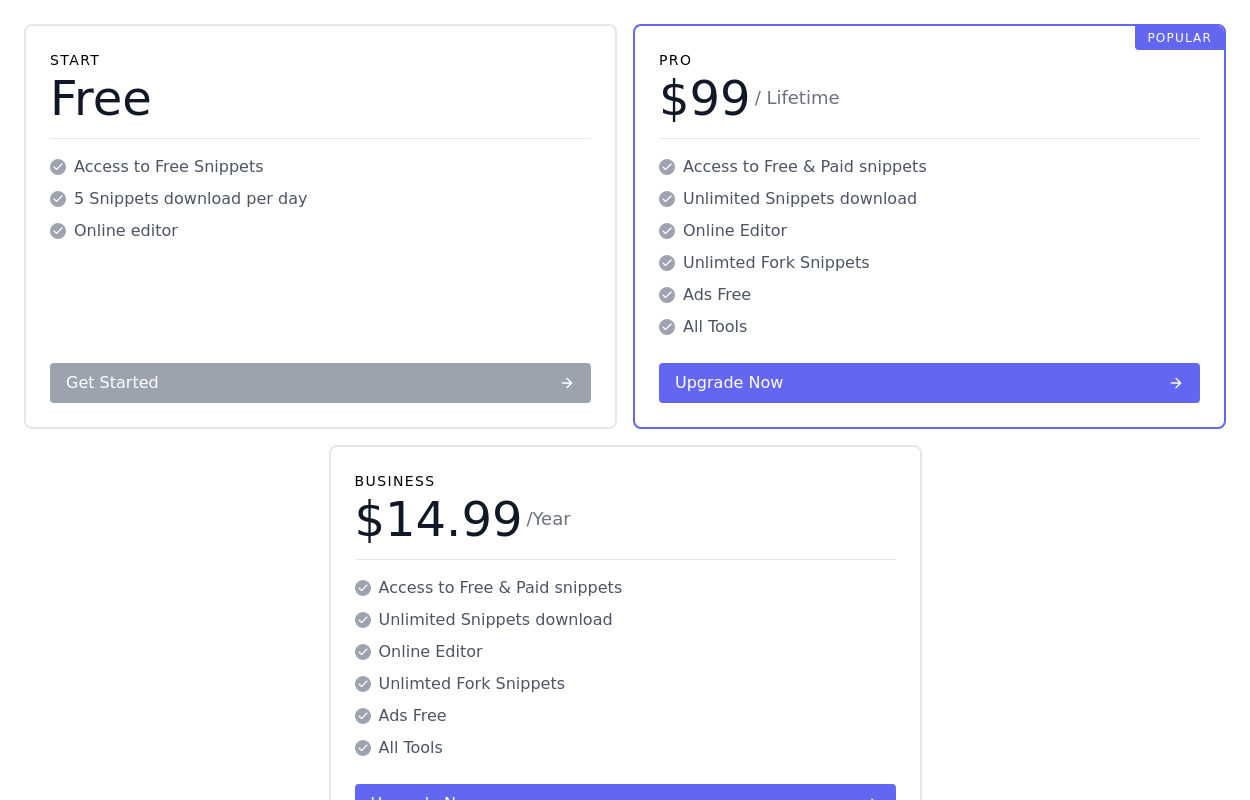Click the BUSINESS plan label
This screenshot has width=1250, height=800.
[395, 481]
